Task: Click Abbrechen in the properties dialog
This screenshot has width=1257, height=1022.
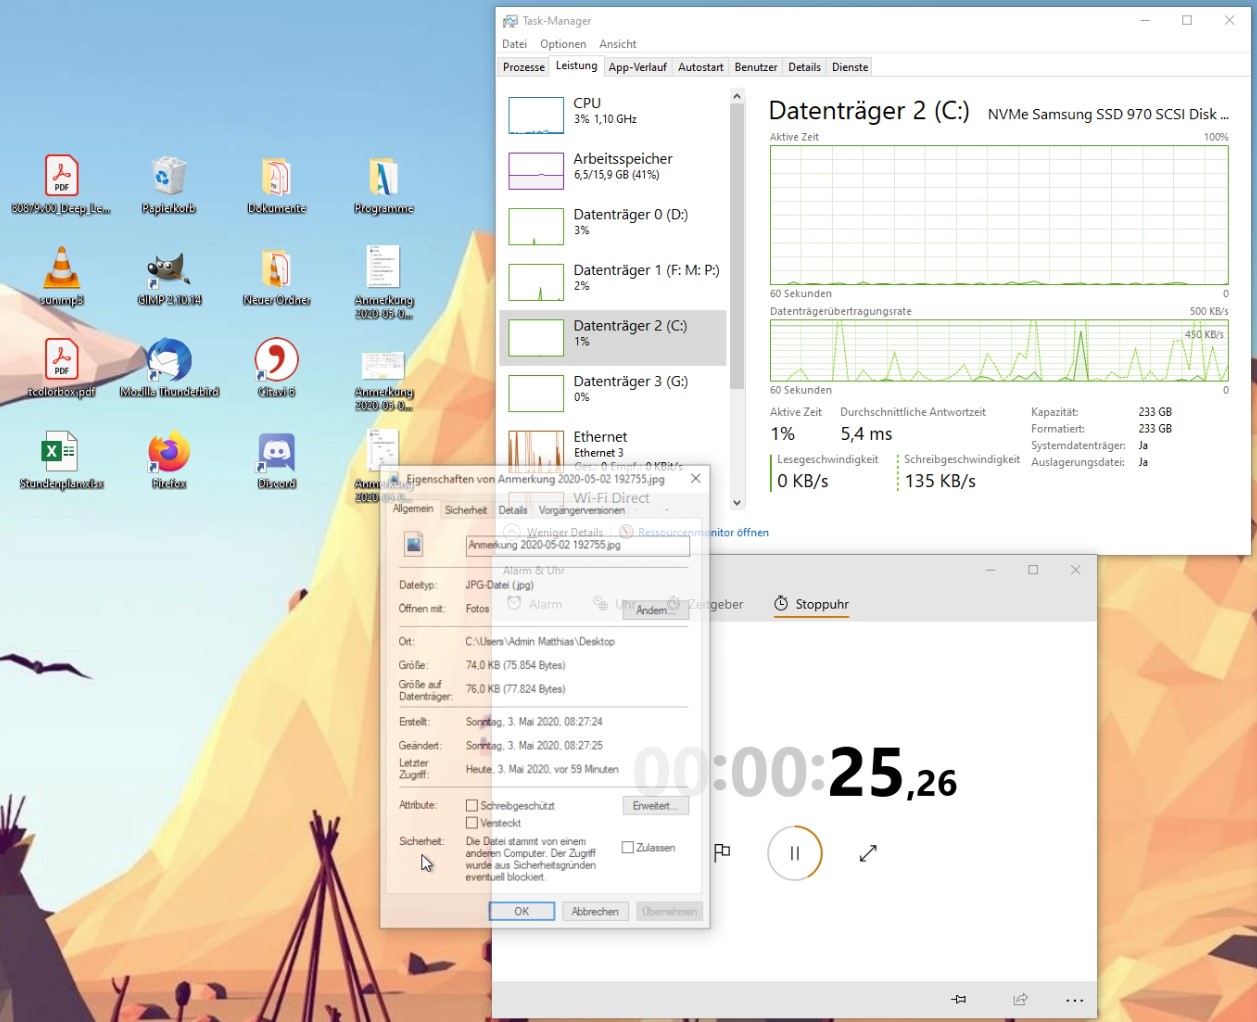Action: (595, 911)
